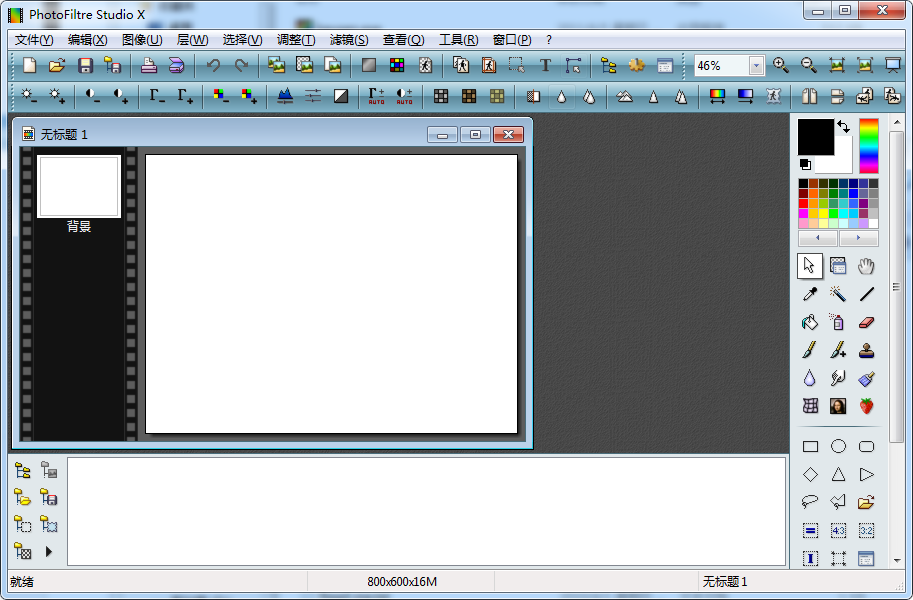
Task: Reset colors to default black and white
Action: (x=805, y=164)
